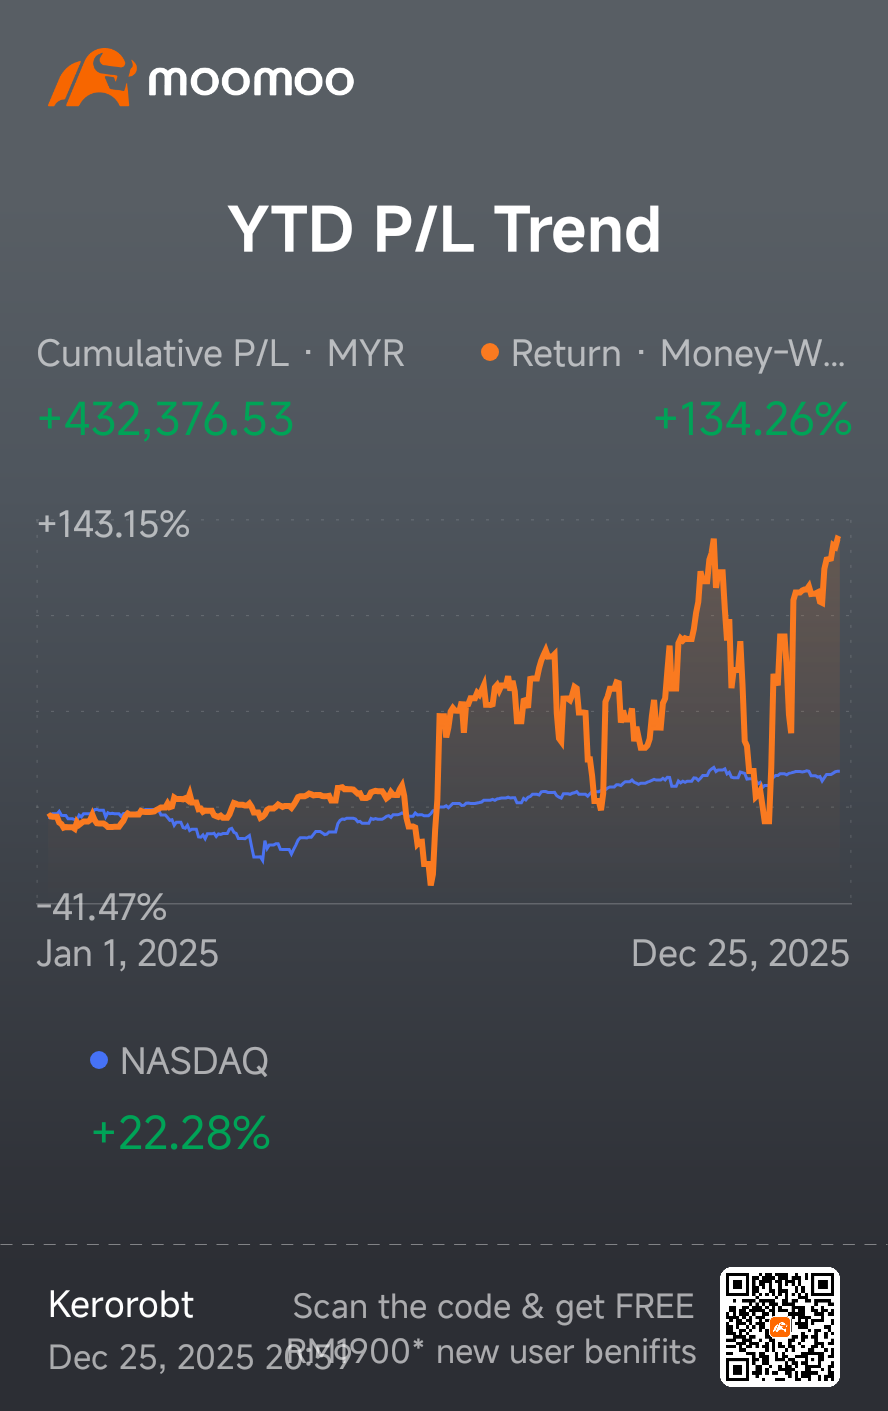Tap the Kerorobt username

click(x=121, y=1305)
